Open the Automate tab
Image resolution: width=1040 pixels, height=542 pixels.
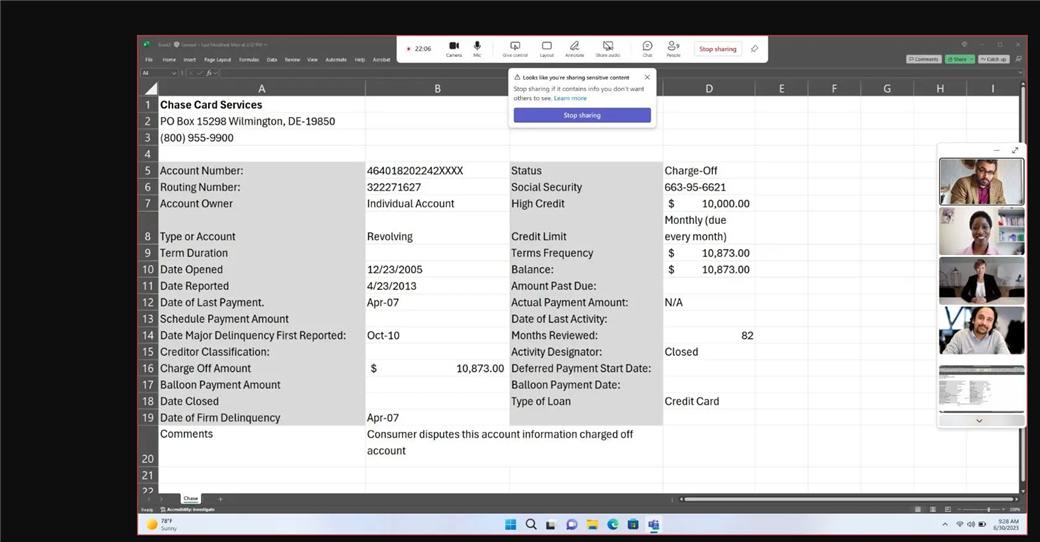point(336,60)
